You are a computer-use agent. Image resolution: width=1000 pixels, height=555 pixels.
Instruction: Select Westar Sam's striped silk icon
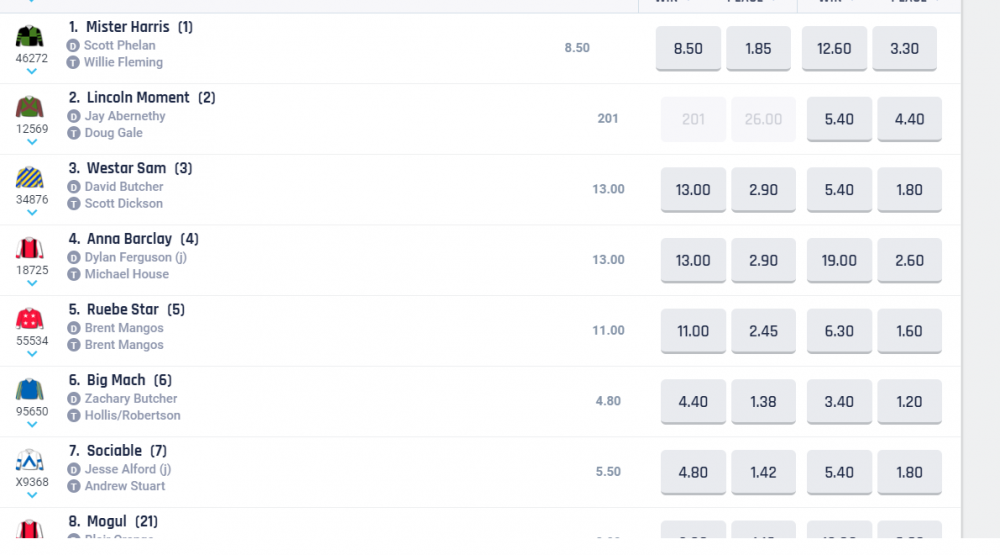click(31, 178)
